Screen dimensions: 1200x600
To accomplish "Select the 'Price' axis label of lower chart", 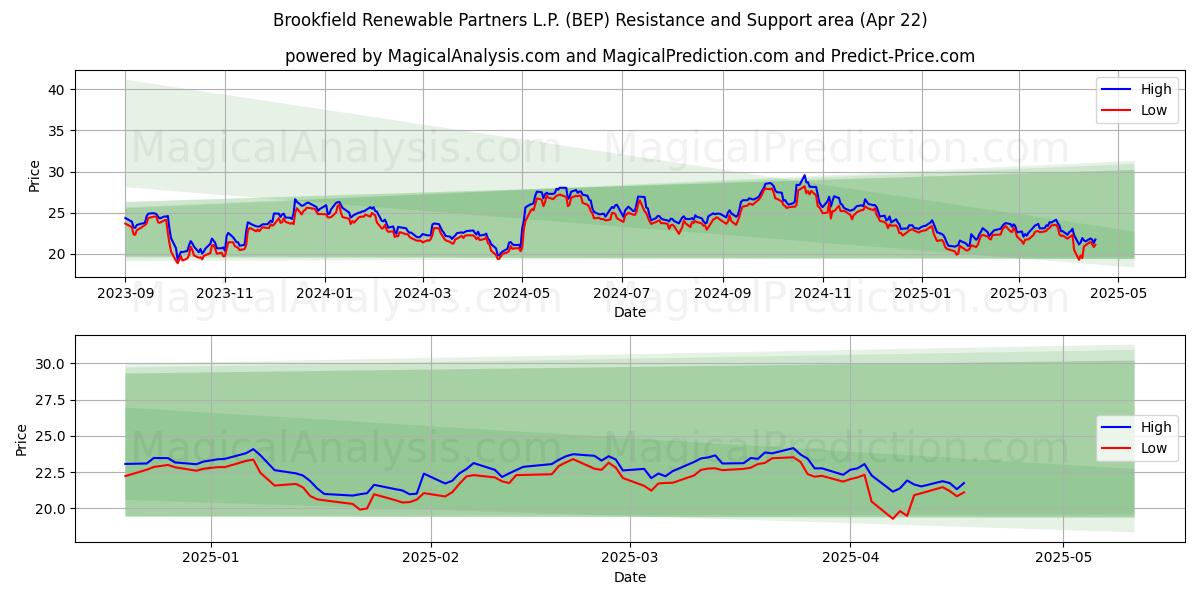I will point(22,439).
